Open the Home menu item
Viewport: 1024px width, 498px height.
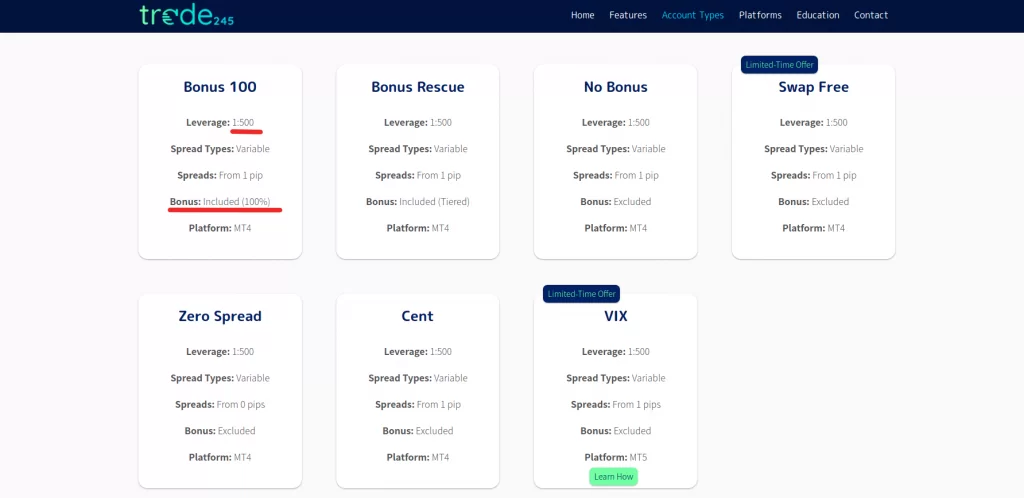pyautogui.click(x=583, y=15)
